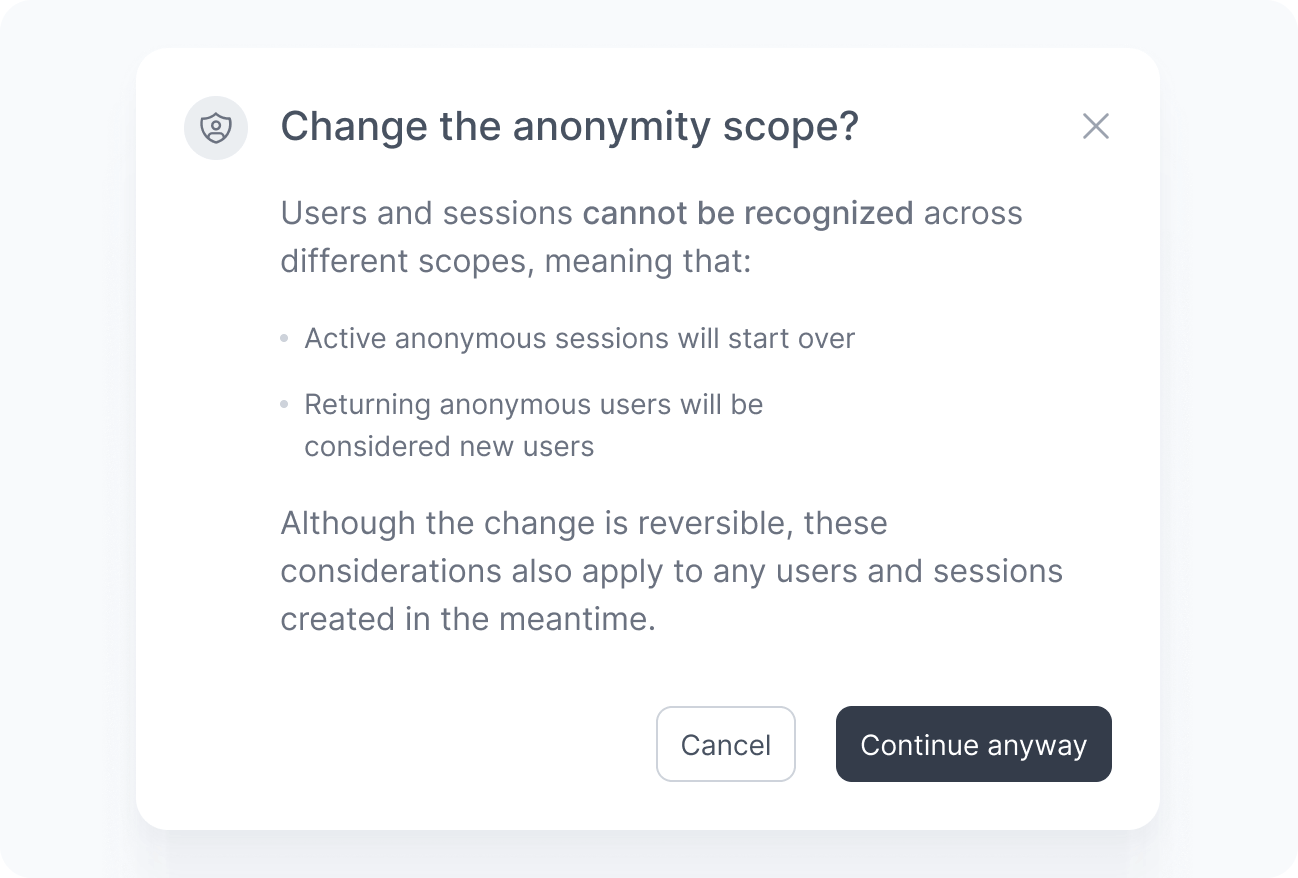
Task: Click the bullet point dot before Active sessions
Action: coord(283,338)
